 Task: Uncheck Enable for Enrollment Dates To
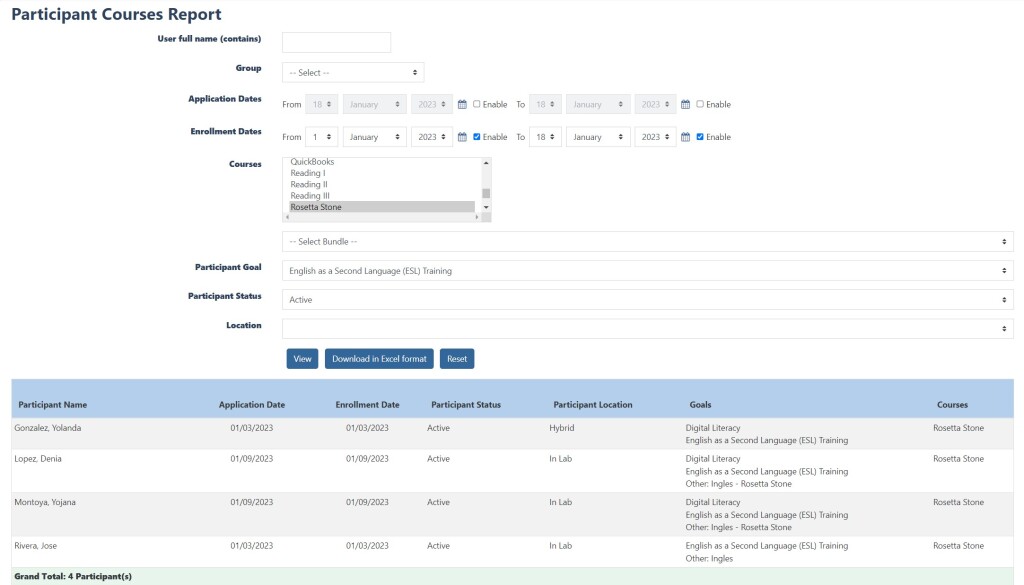point(700,137)
